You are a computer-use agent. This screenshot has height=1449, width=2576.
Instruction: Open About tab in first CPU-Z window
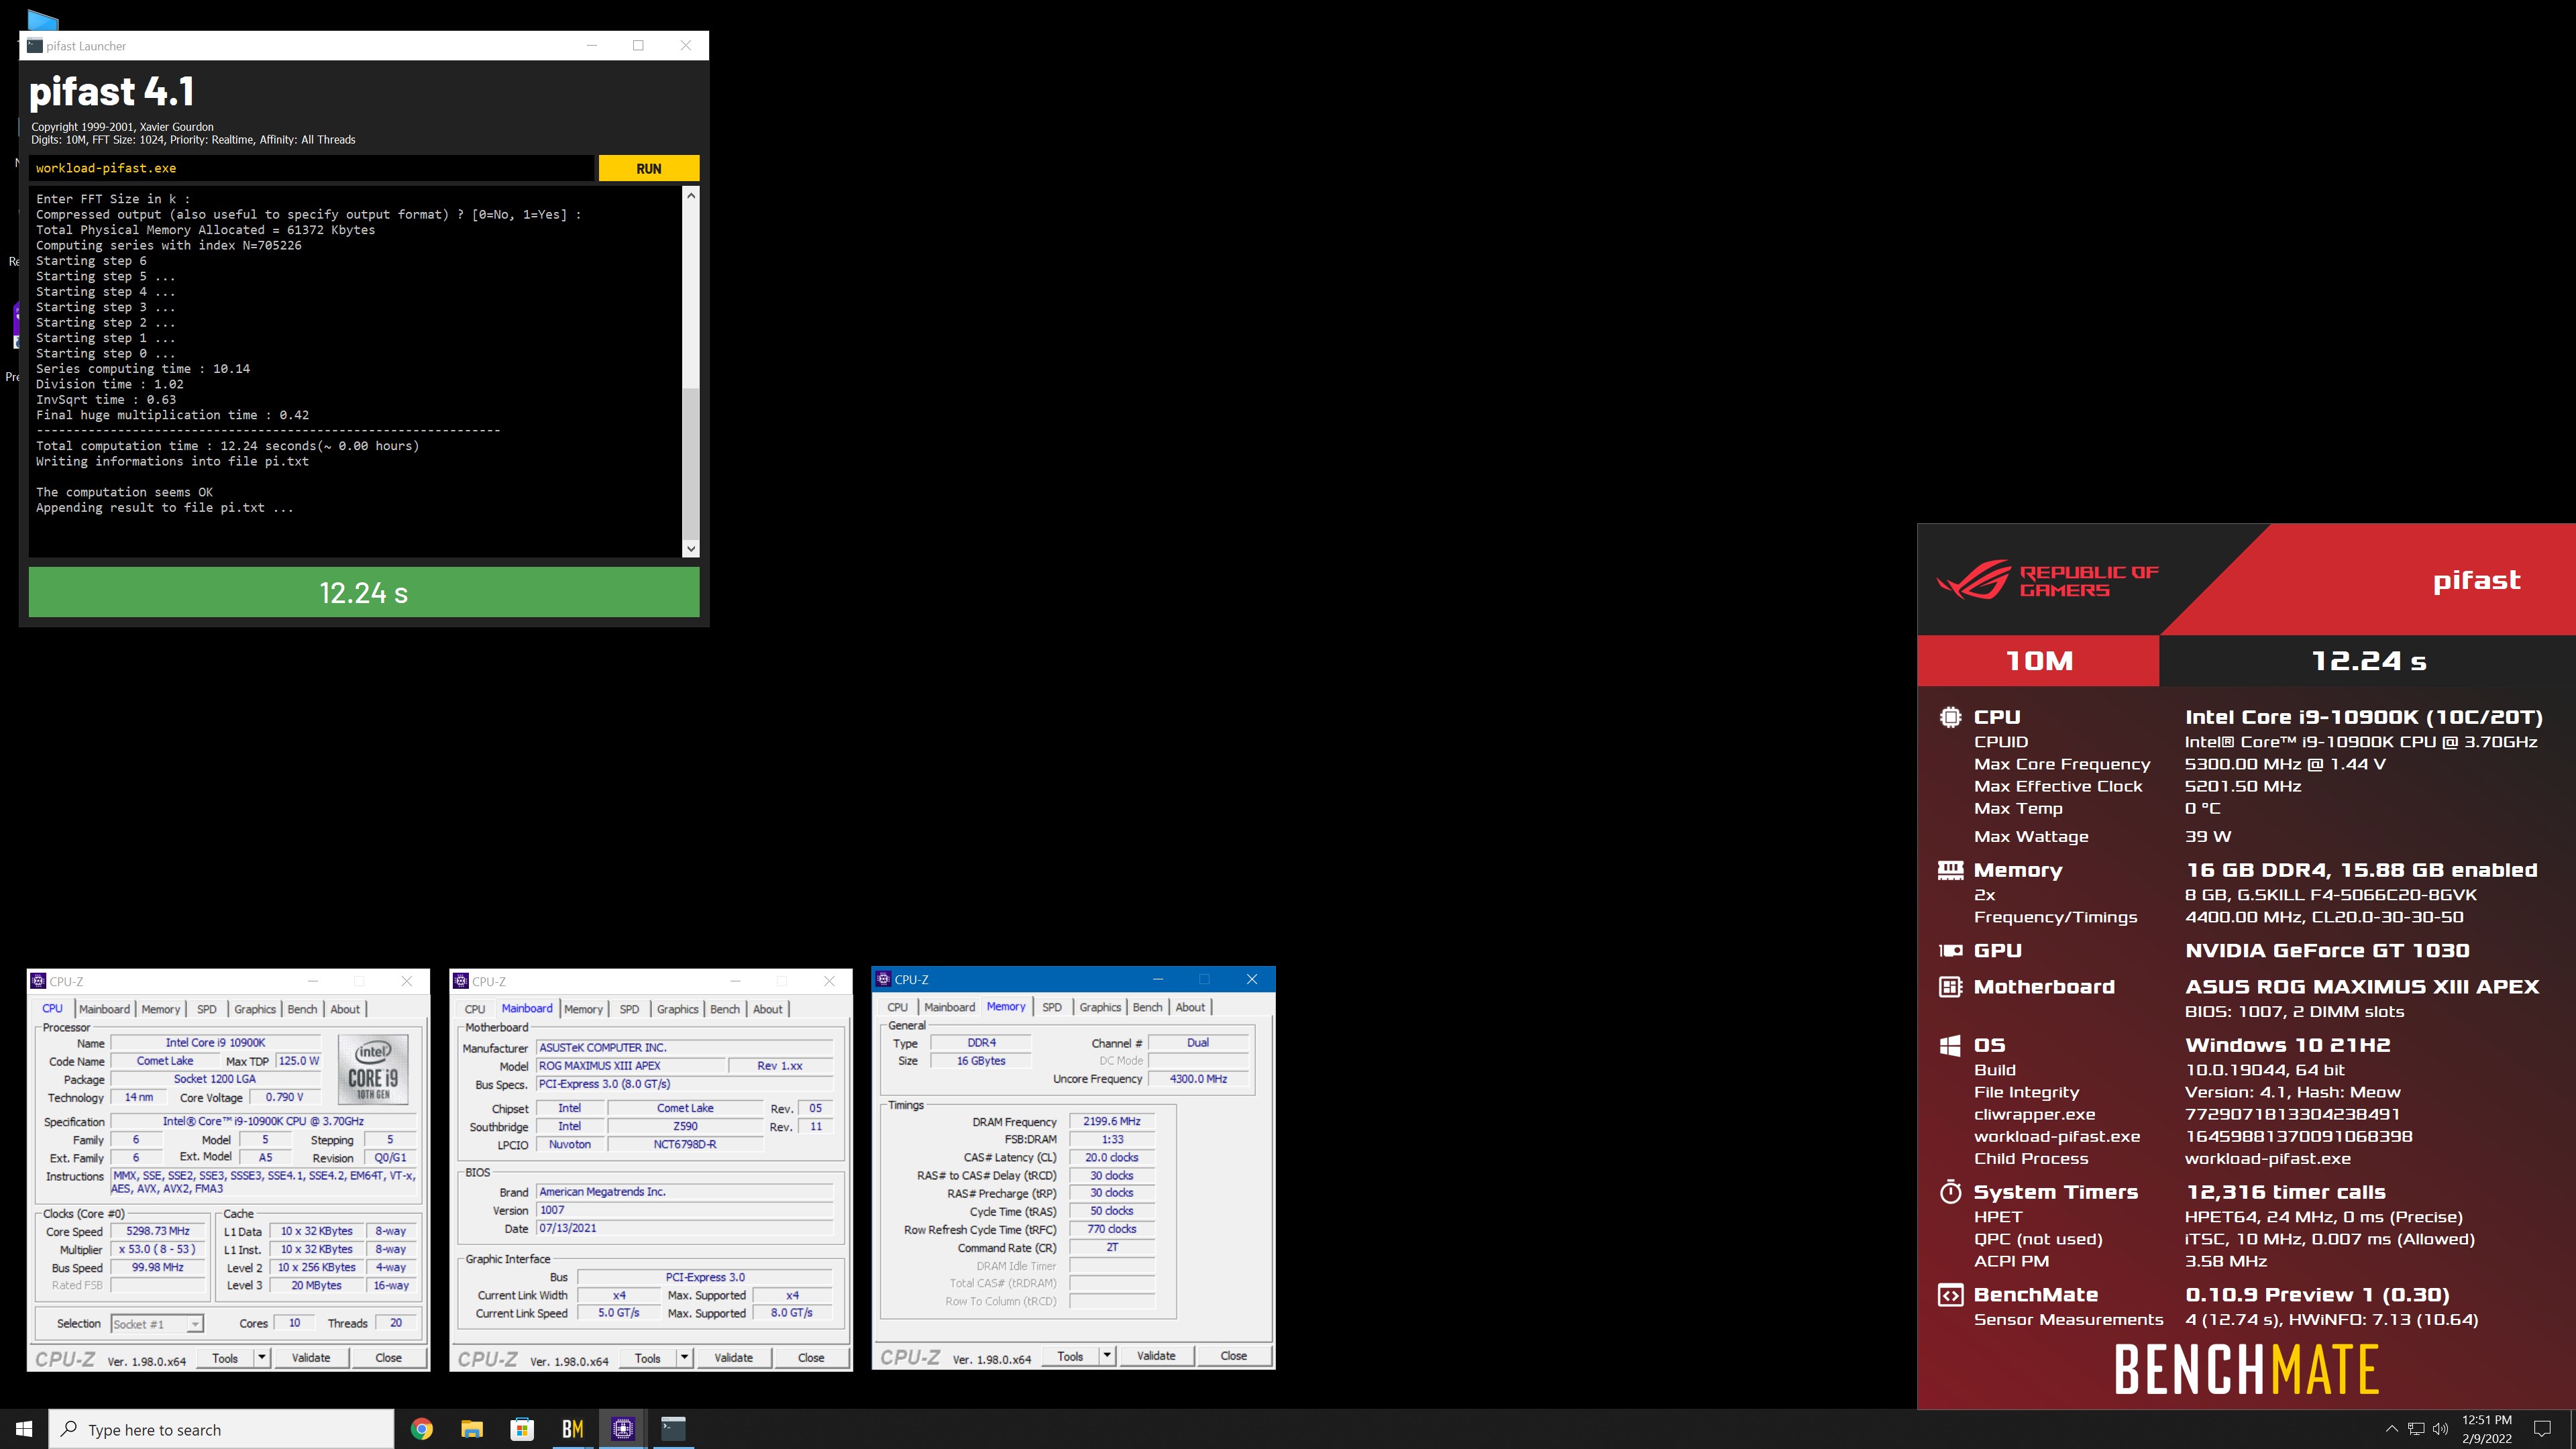coord(345,1009)
